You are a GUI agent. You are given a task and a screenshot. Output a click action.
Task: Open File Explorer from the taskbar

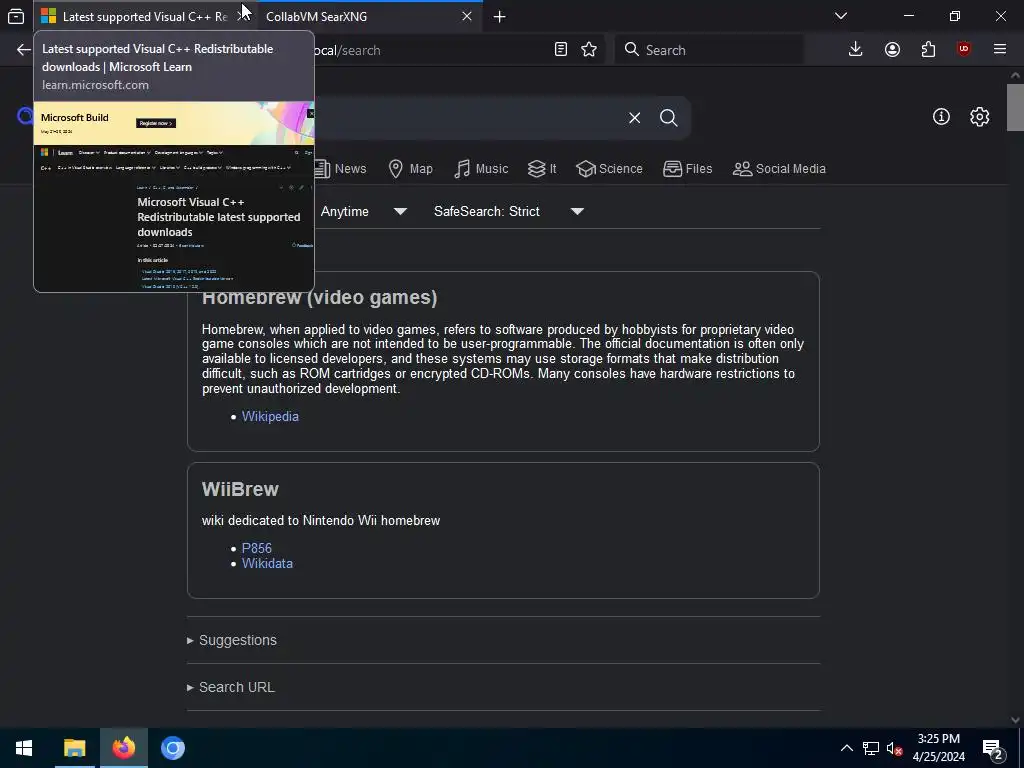tap(74, 748)
